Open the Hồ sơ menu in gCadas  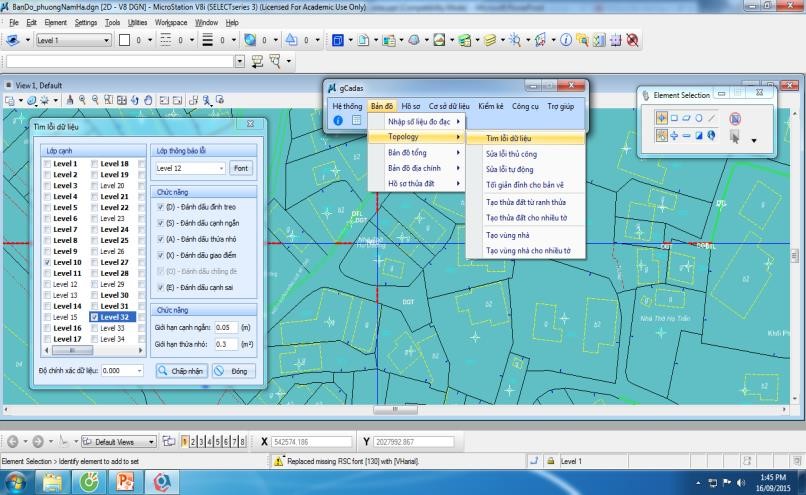411,105
